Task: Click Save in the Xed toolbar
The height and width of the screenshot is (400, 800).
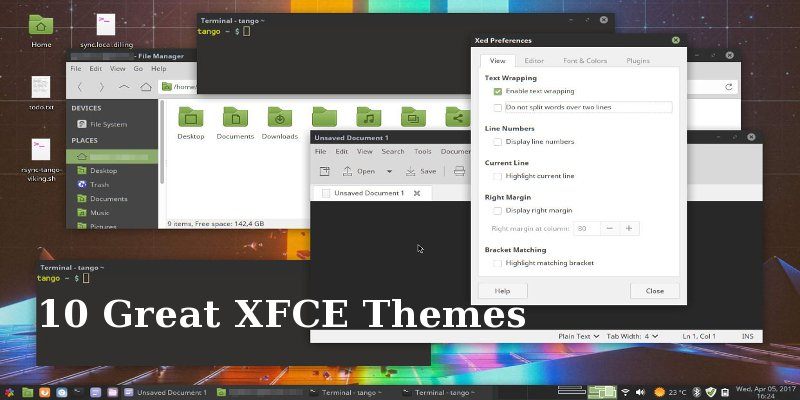Action: [x=421, y=171]
